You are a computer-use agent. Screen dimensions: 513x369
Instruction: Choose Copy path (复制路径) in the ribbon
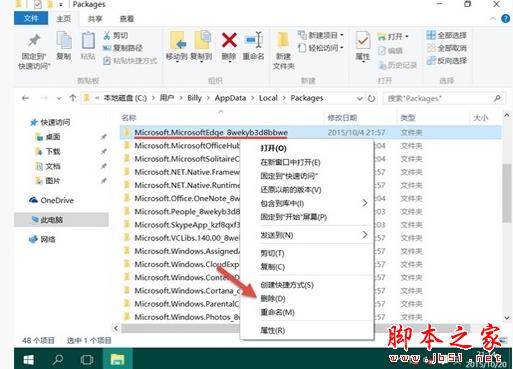tap(123, 48)
